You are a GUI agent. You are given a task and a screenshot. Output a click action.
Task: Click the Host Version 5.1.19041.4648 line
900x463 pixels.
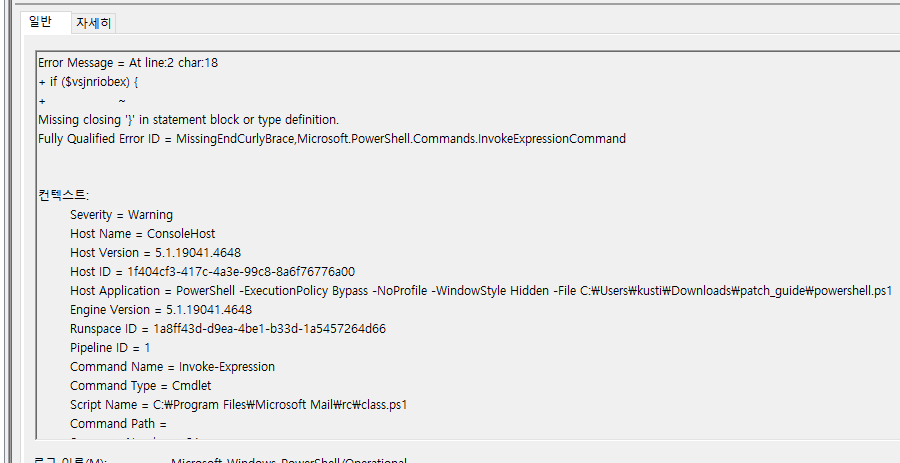155,252
